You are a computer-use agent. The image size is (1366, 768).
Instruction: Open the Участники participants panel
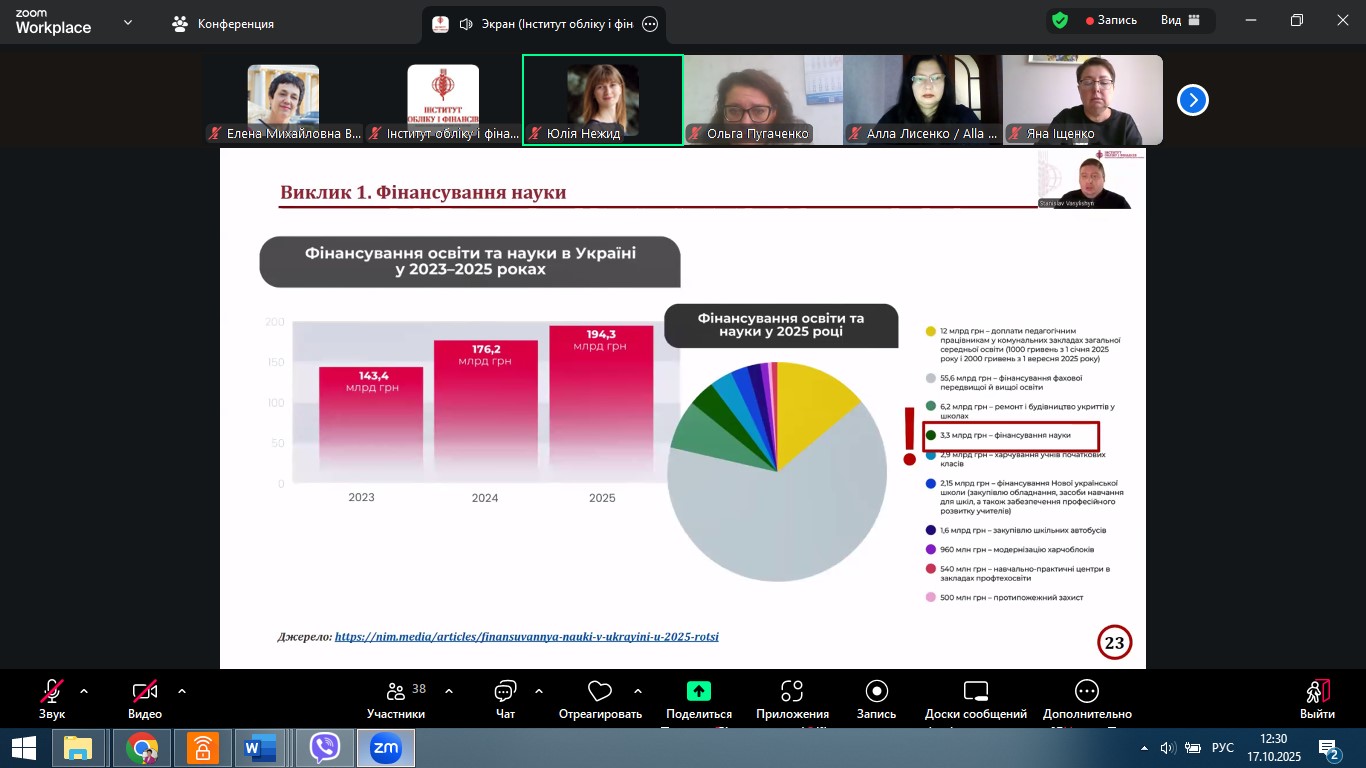(x=396, y=692)
